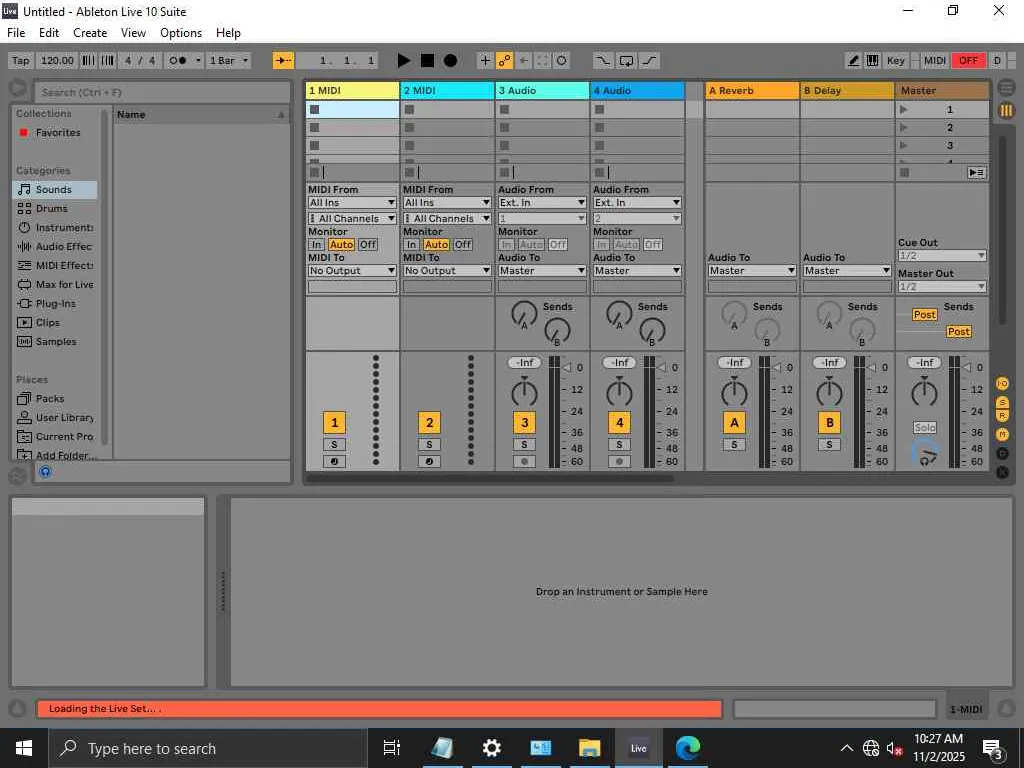The width and height of the screenshot is (1024, 768).
Task: Open track 1 MIDI From All Ins dropdown
Action: point(352,203)
